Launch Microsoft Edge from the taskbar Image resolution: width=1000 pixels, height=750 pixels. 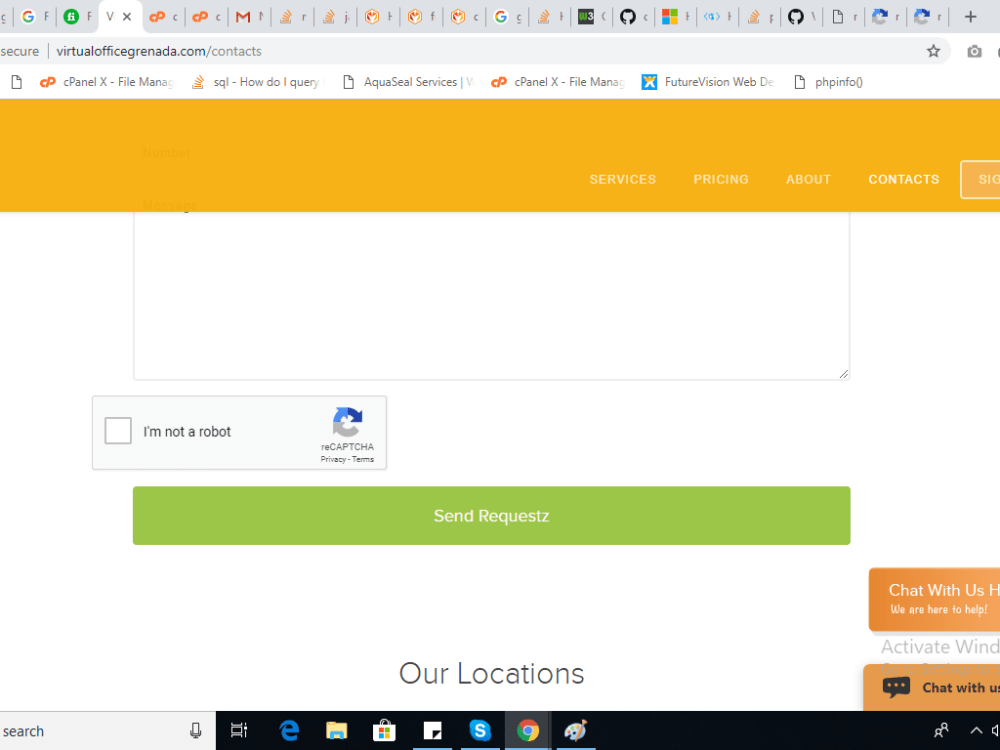[289, 731]
